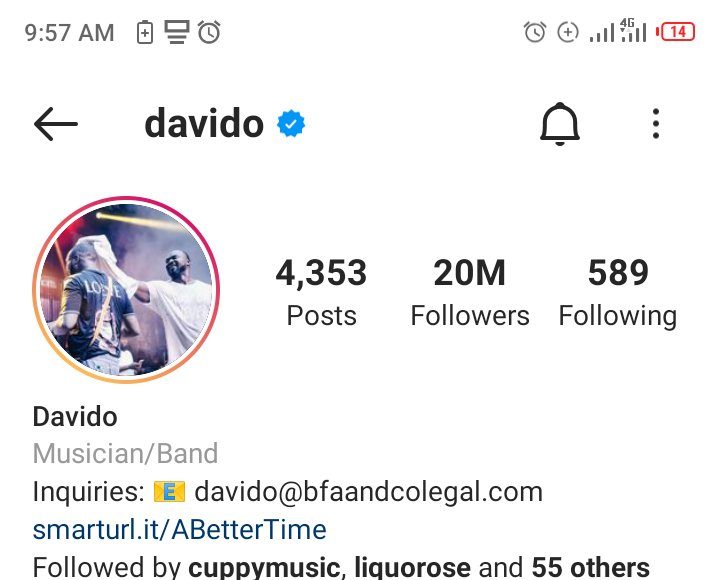
Task: Tap the battery indicator in status bar
Action: pos(676,32)
